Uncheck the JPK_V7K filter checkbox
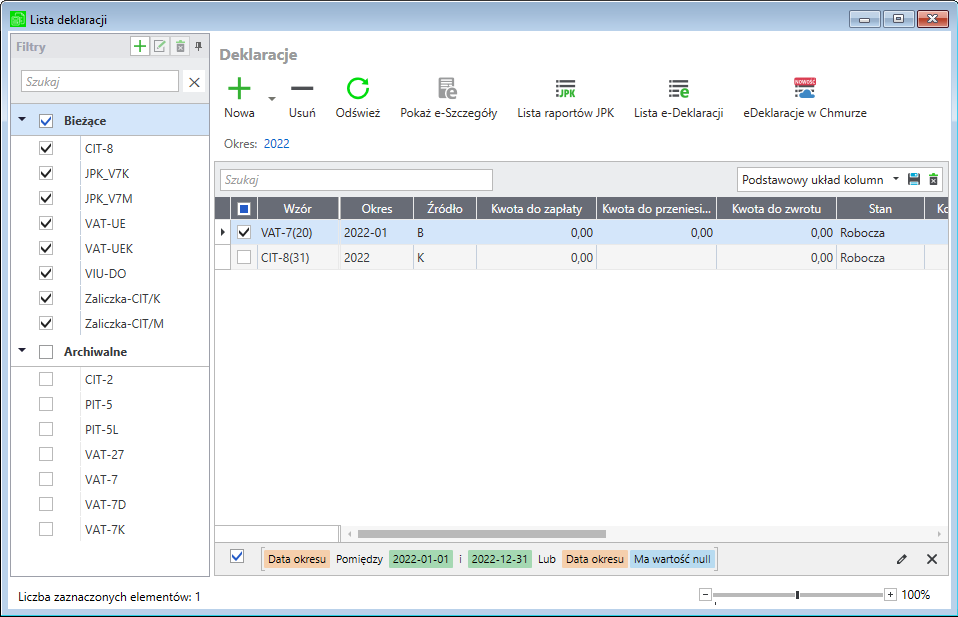958x617 pixels. 45,173
